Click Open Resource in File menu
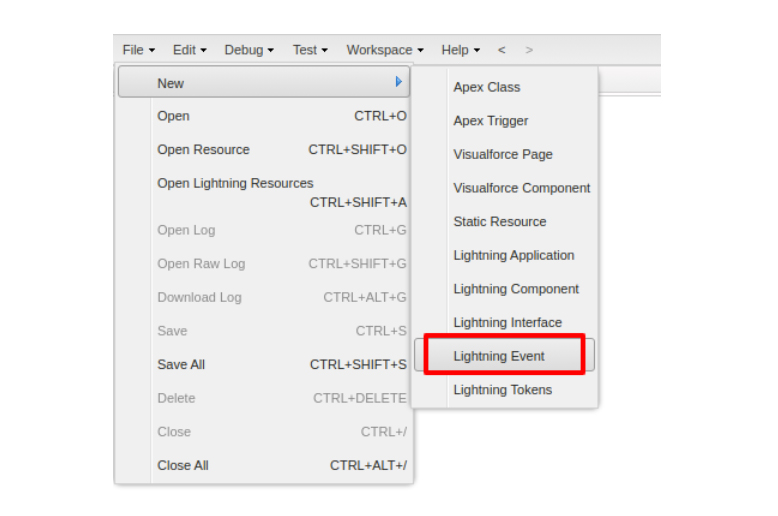The image size is (778, 516). coord(204,150)
